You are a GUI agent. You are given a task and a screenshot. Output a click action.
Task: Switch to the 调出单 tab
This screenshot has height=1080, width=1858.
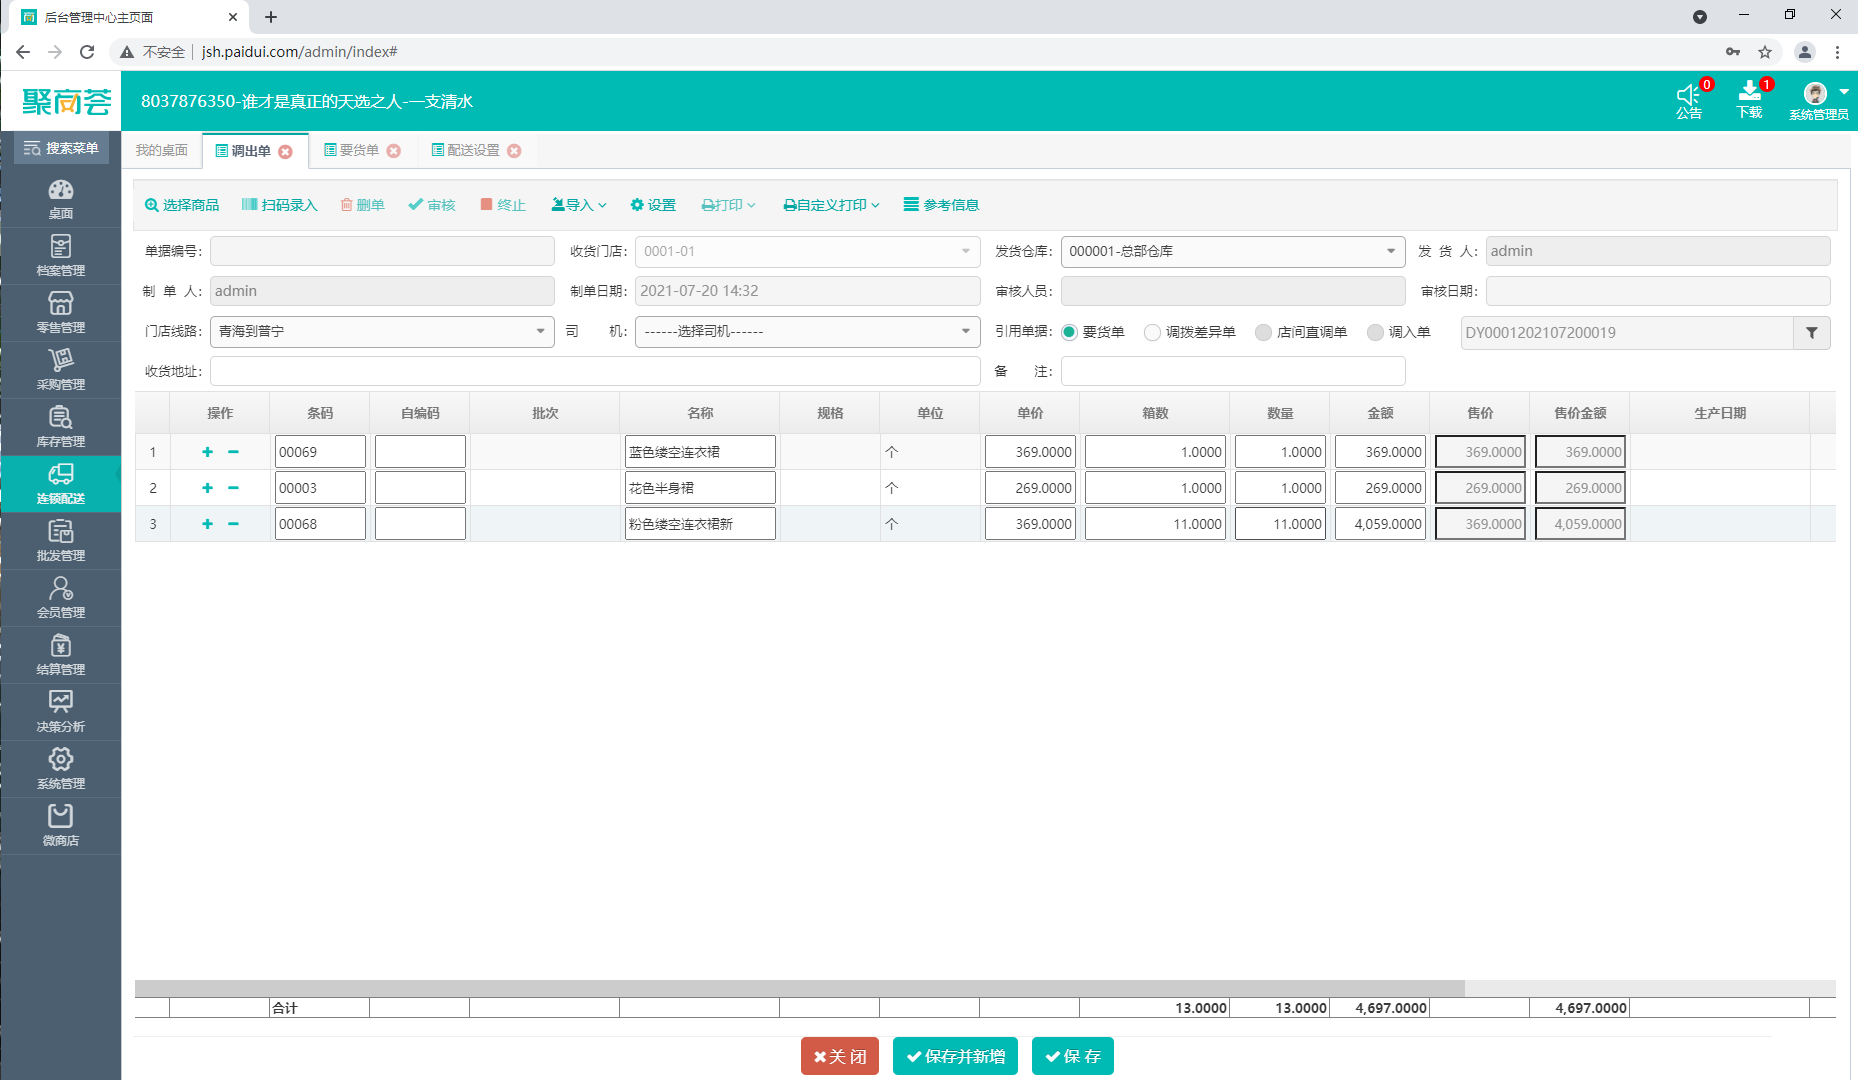pyautogui.click(x=243, y=151)
